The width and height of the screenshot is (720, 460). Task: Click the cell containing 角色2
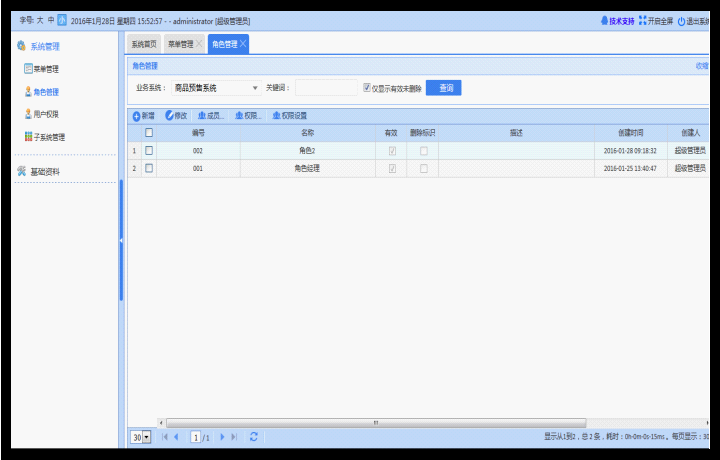pos(308,151)
